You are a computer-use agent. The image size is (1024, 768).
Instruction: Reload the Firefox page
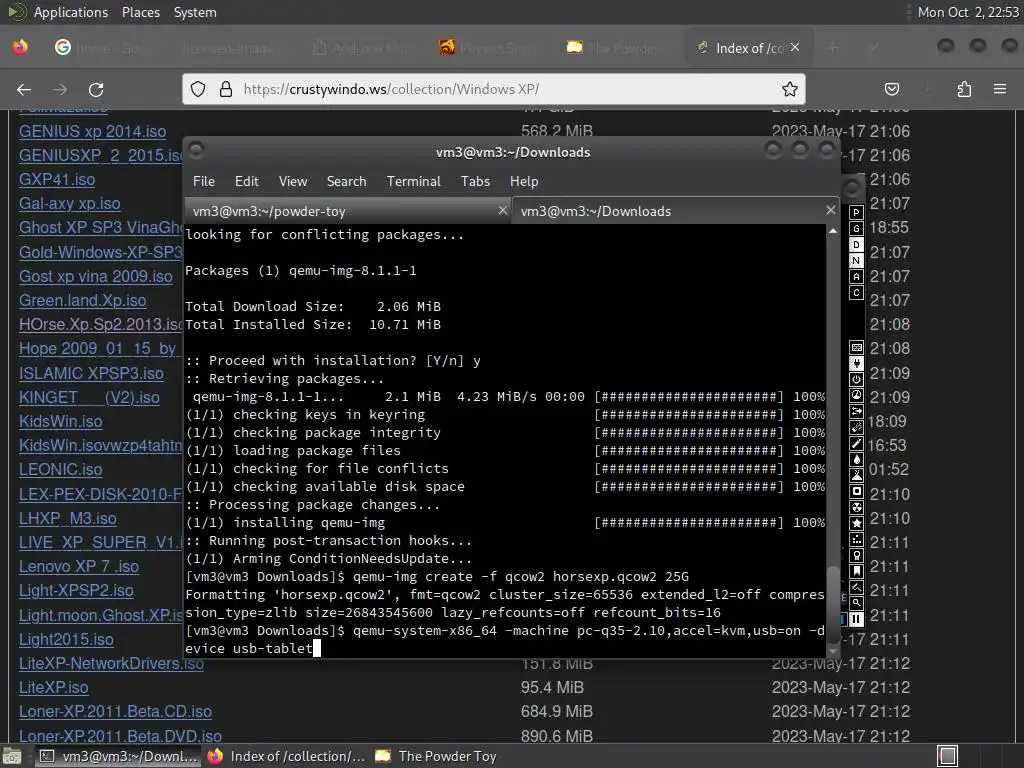[x=96, y=89]
